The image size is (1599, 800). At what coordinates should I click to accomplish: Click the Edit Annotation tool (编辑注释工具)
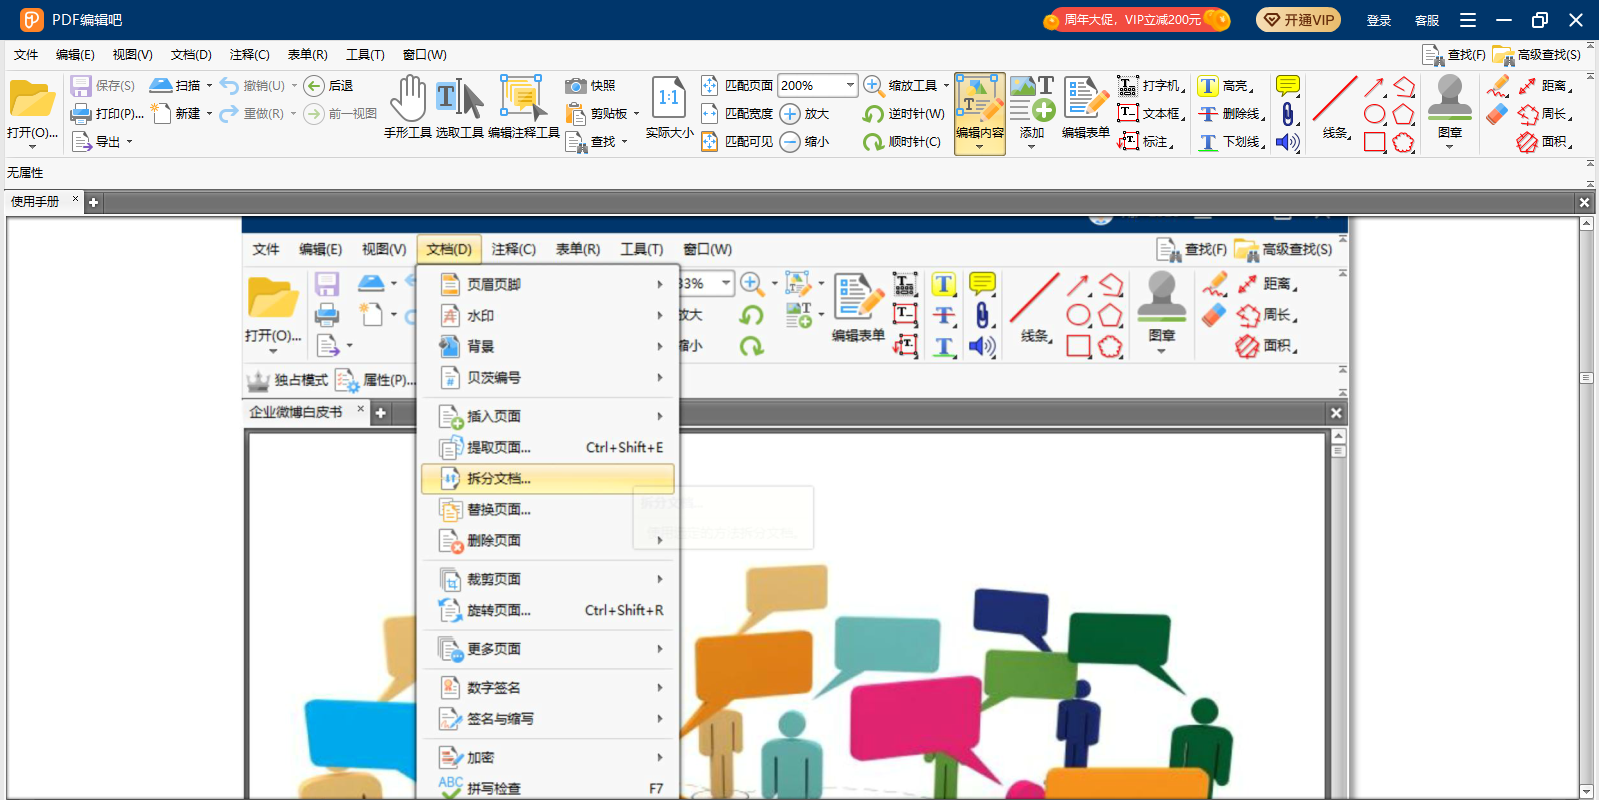click(x=523, y=107)
